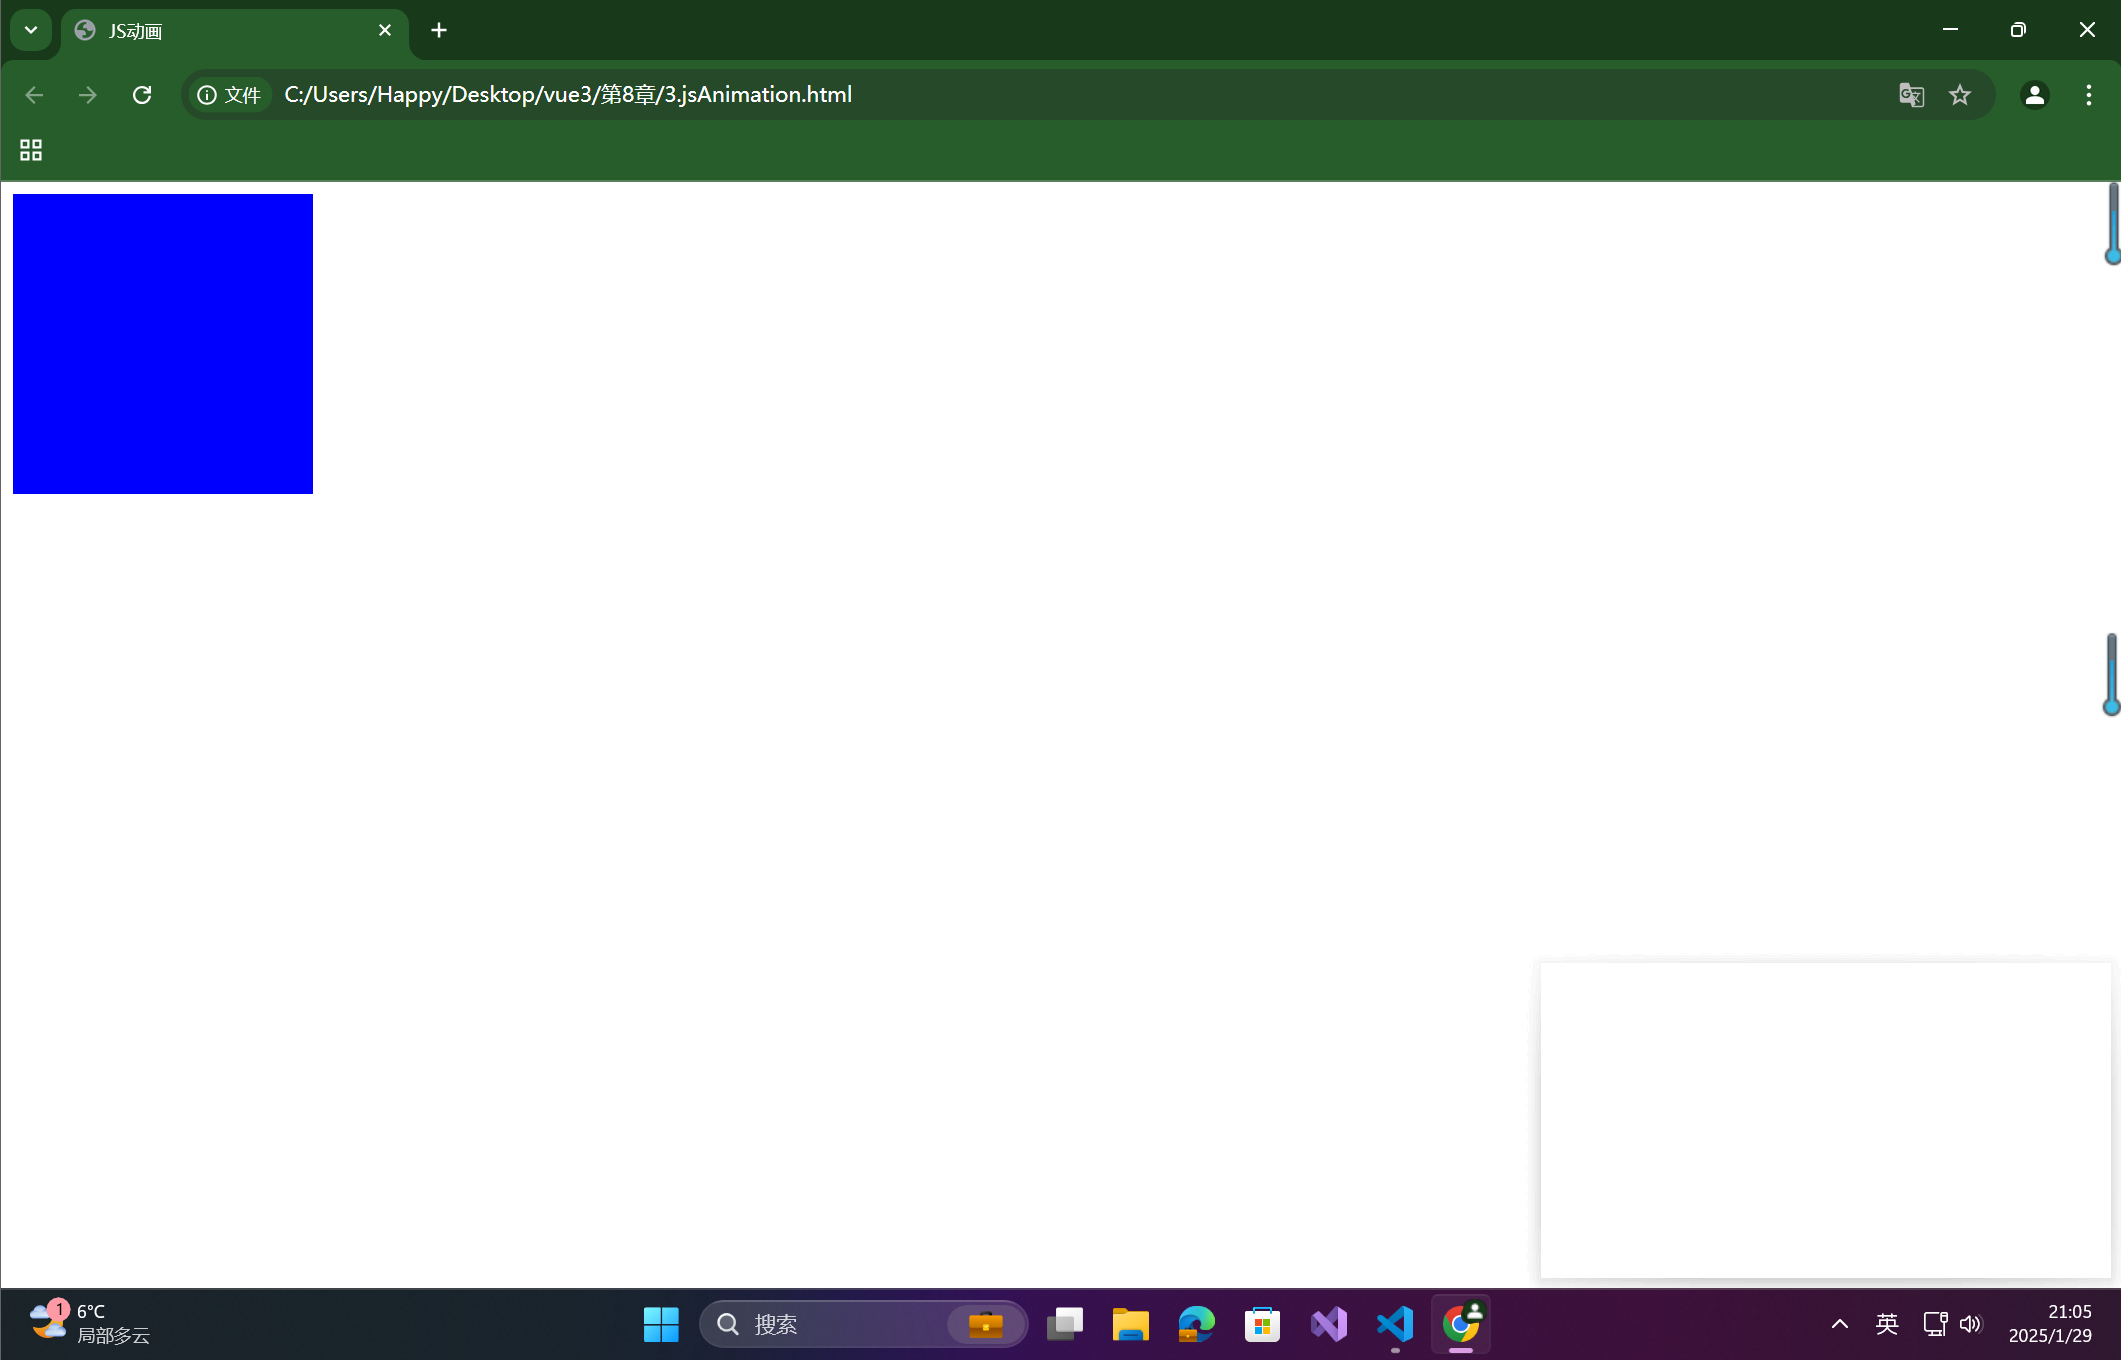Launch Visual Studio Code from the taskbar
Viewport: 2121px width, 1360px height.
[1394, 1323]
